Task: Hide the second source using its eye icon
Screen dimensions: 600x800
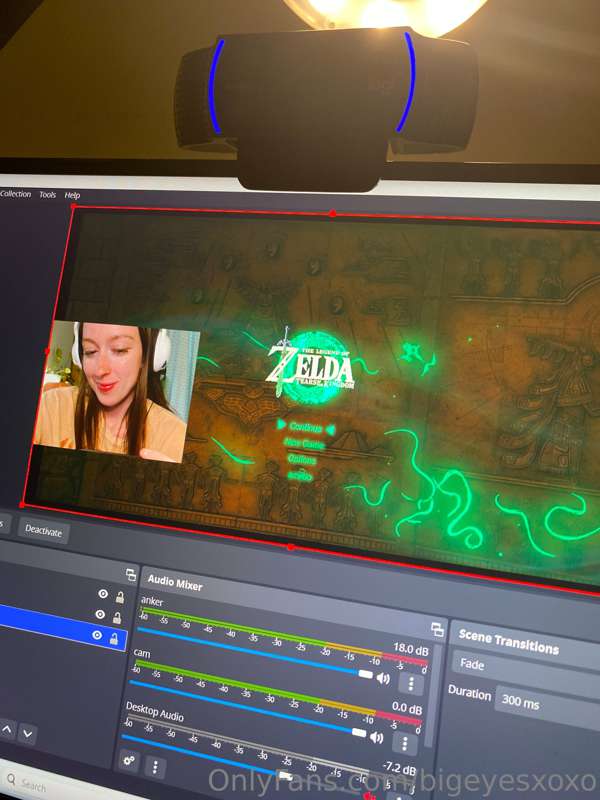Action: tap(101, 614)
